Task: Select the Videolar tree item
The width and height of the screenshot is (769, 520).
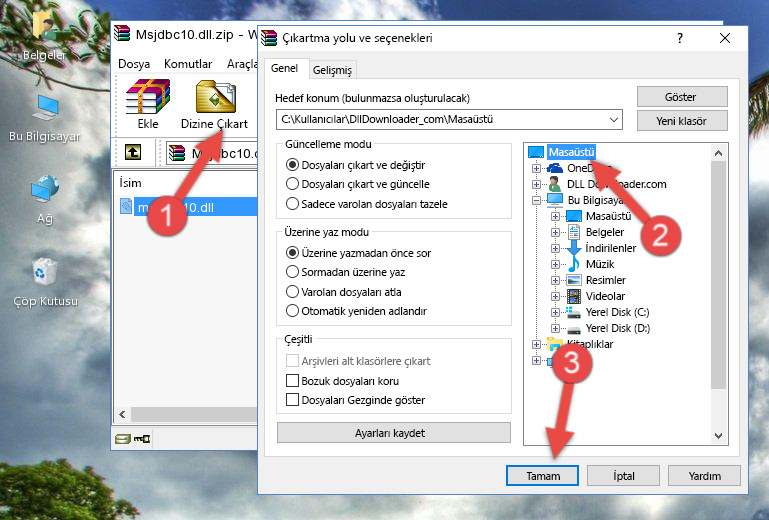Action: point(605,296)
